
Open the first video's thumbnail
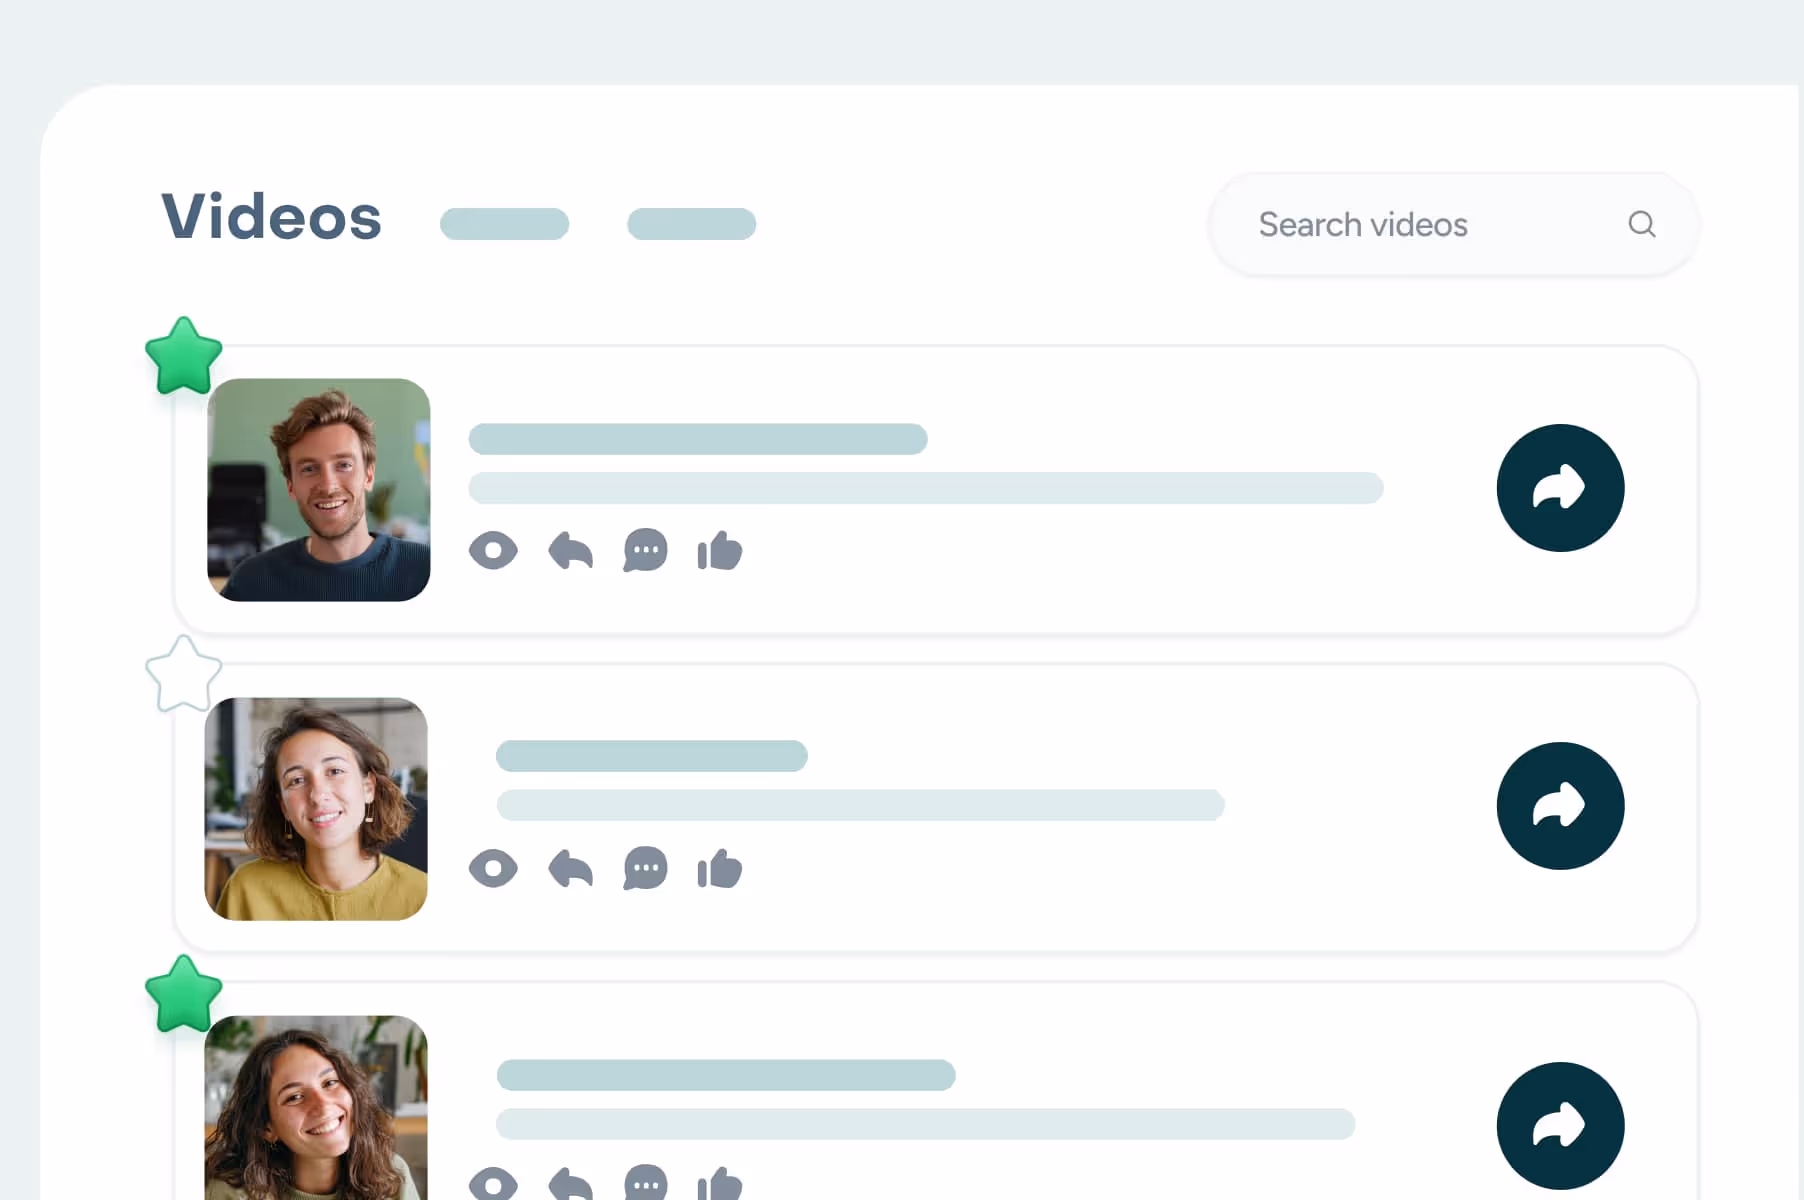pos(319,490)
